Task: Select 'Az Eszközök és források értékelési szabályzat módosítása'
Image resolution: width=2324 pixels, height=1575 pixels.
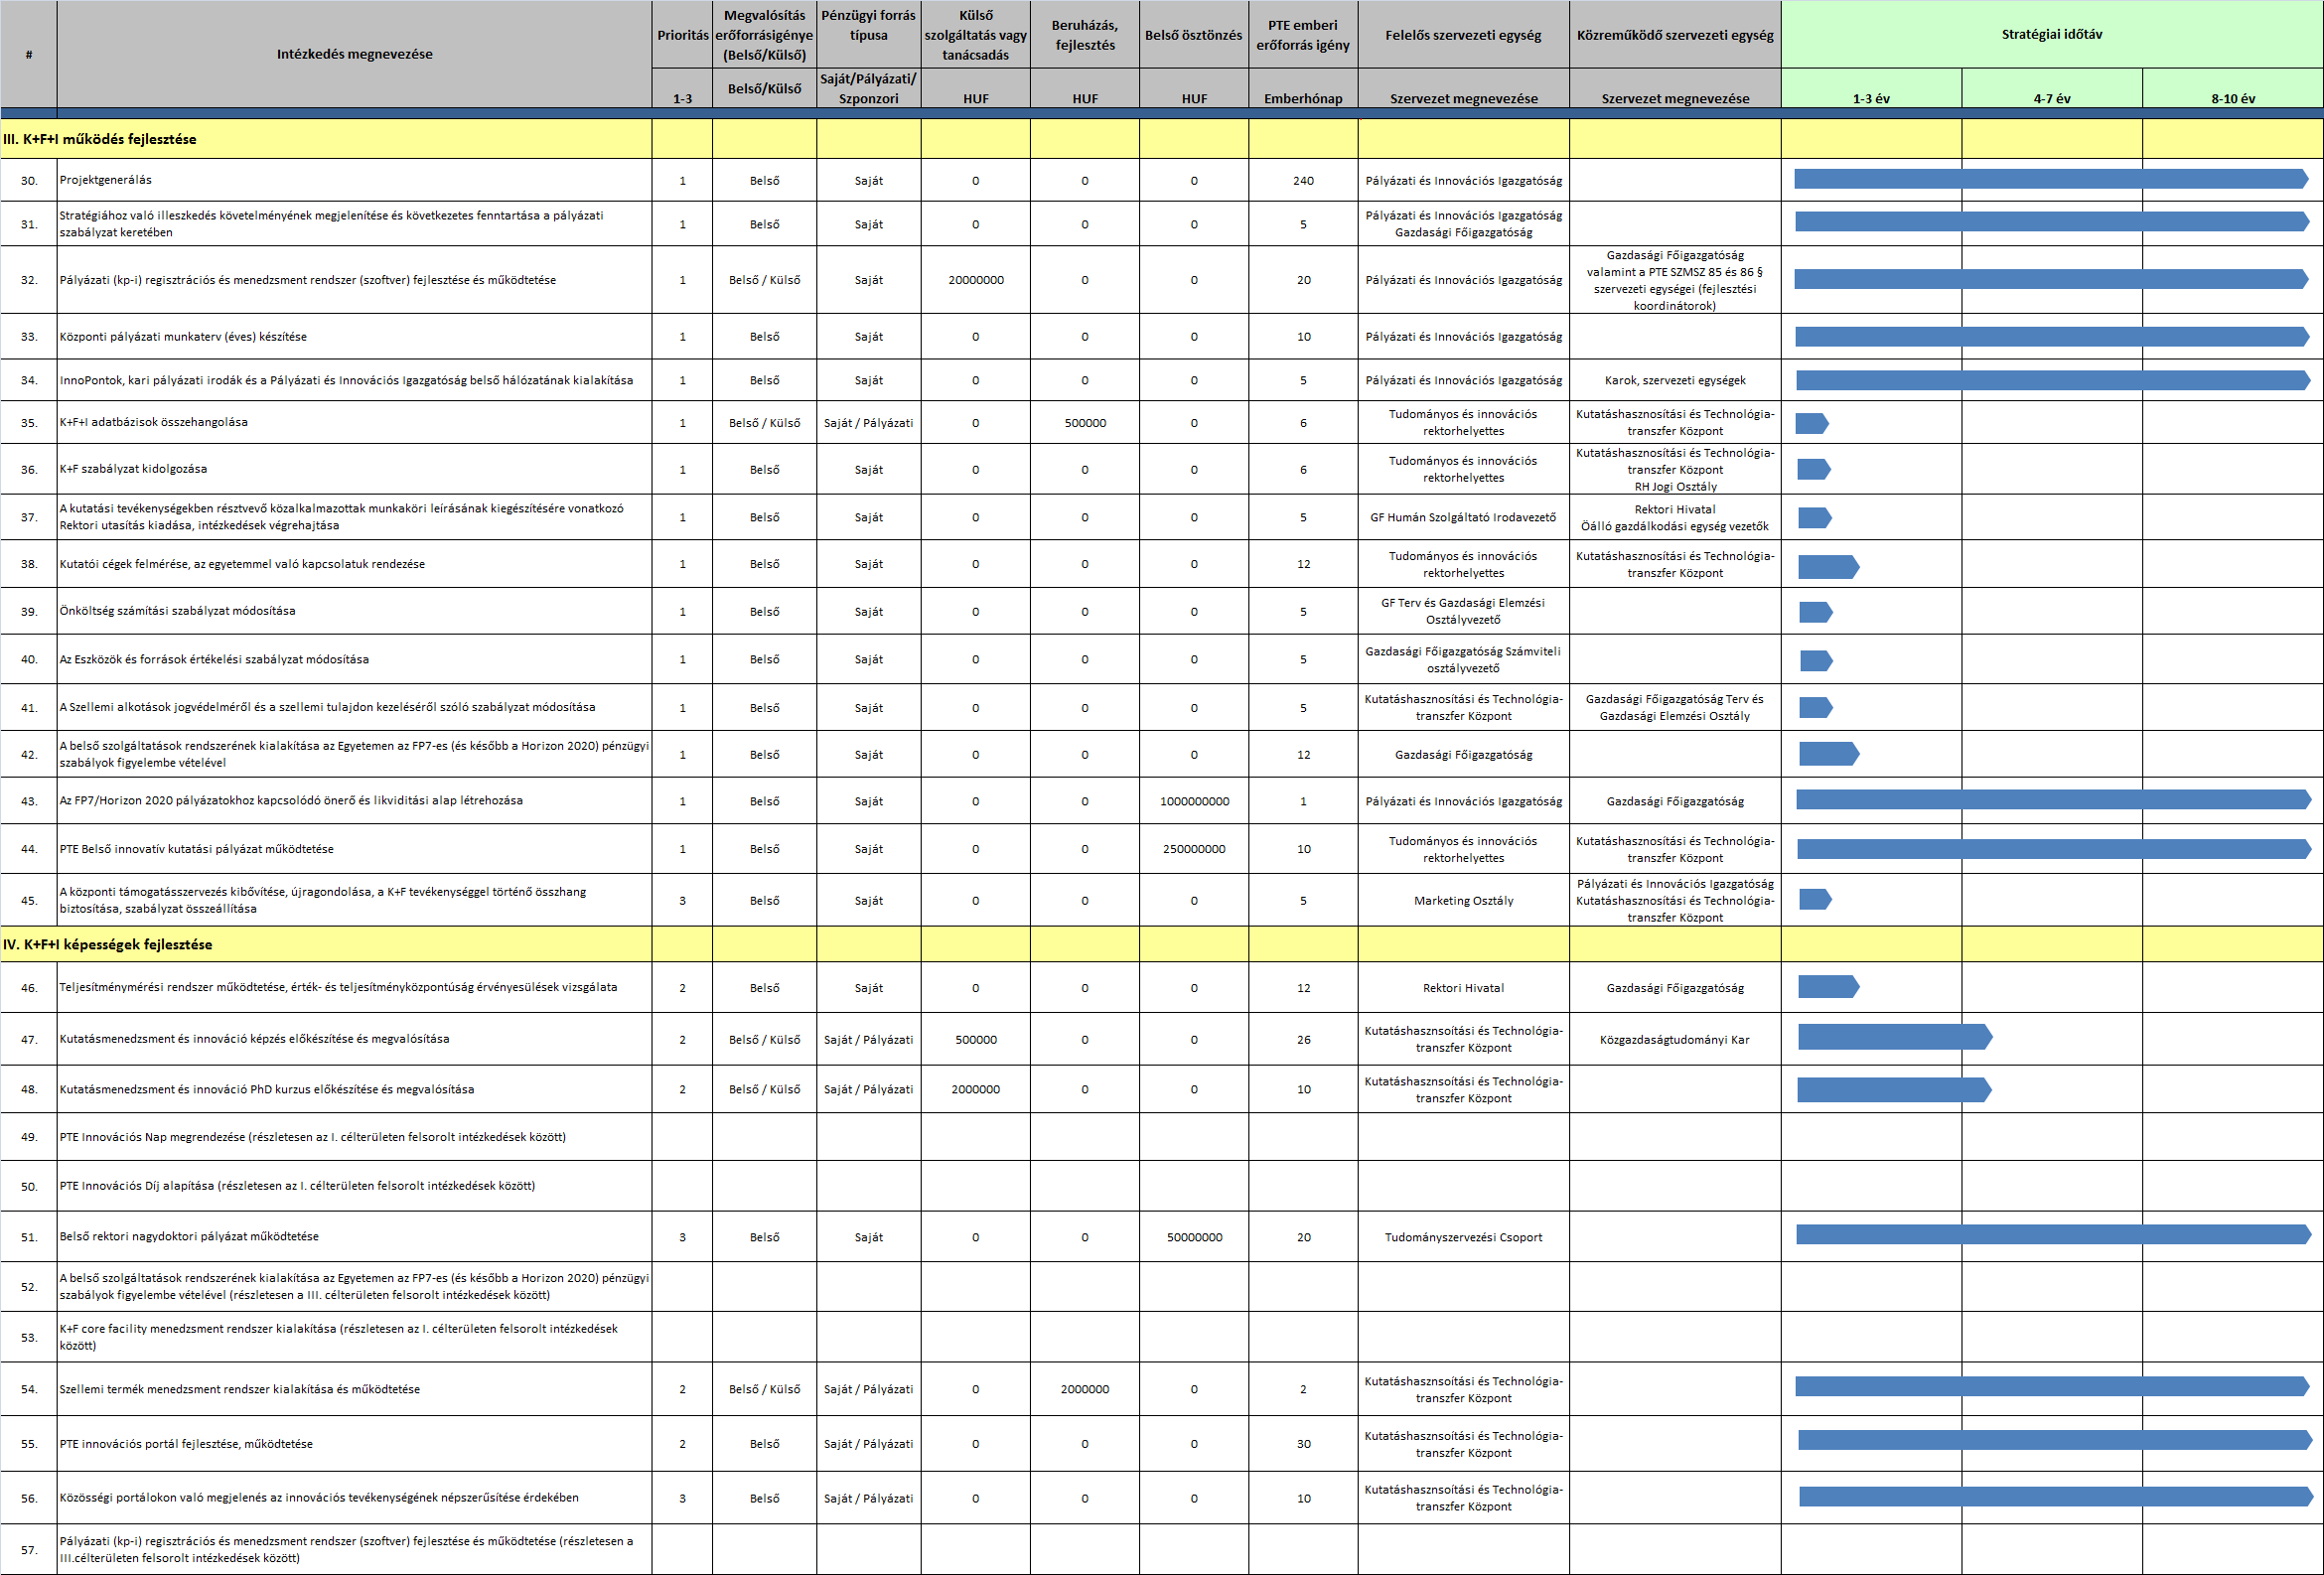Action: 354,659
